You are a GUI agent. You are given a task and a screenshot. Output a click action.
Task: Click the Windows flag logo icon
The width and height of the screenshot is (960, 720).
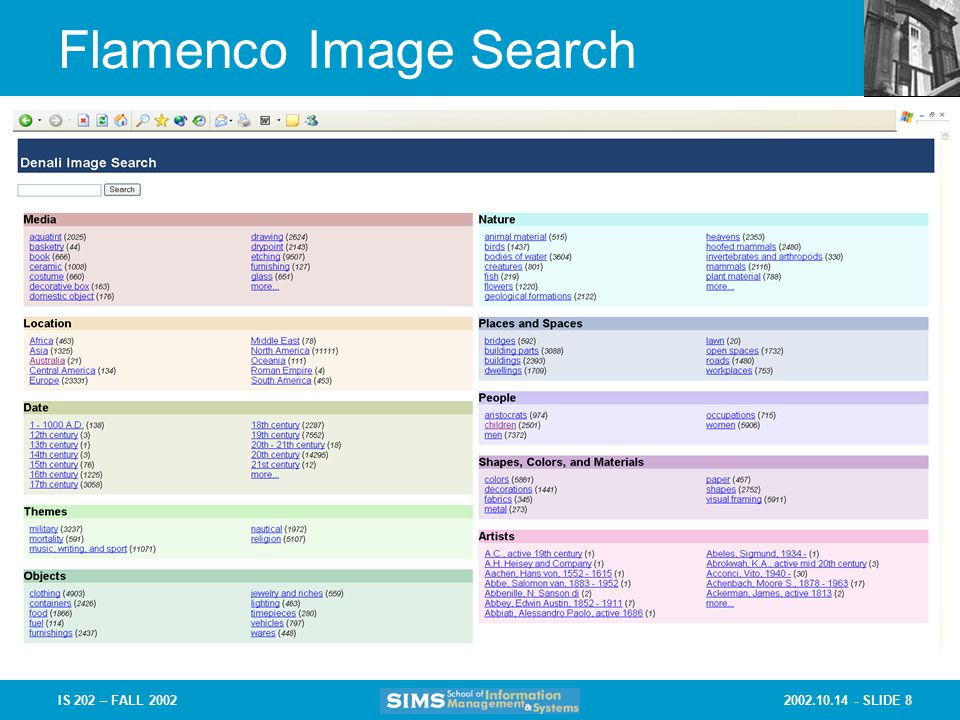[x=907, y=116]
